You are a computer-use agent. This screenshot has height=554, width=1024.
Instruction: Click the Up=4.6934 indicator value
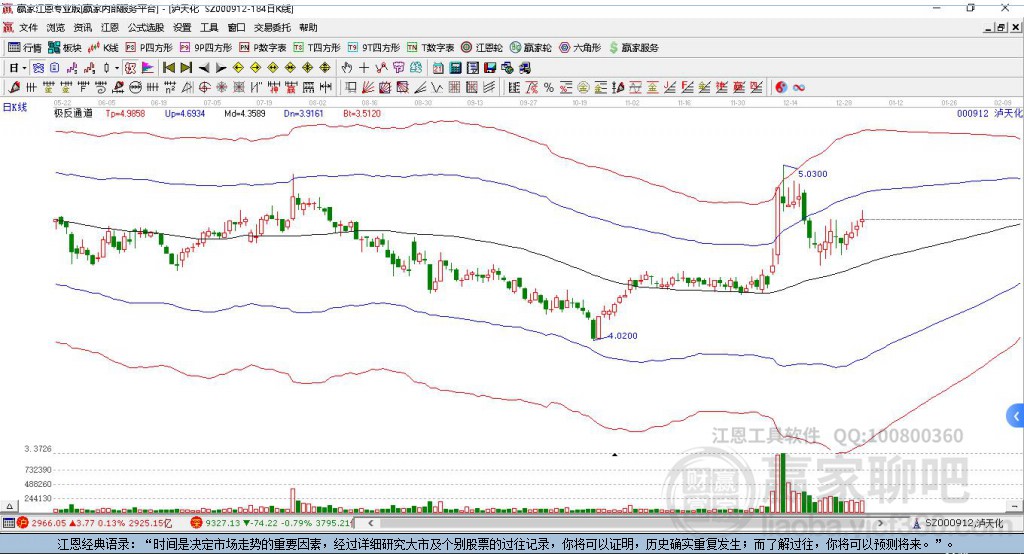[x=185, y=113]
